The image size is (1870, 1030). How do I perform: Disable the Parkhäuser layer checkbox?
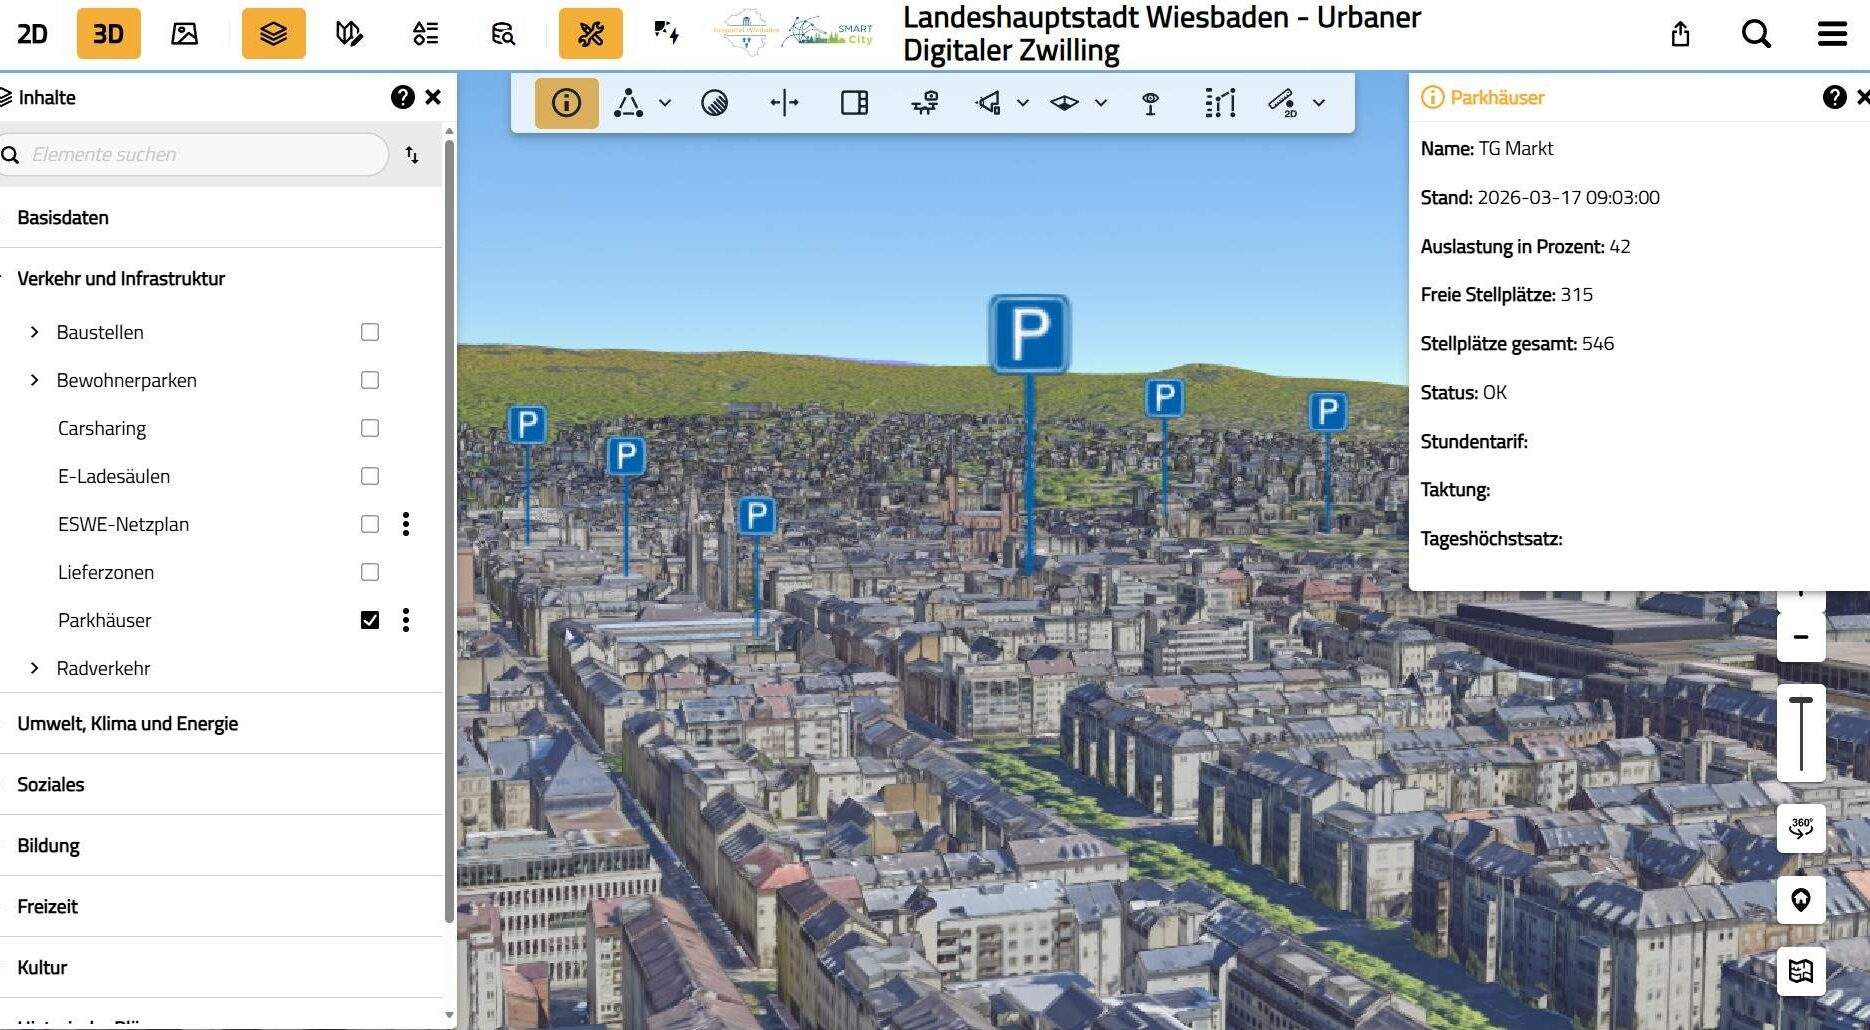point(370,620)
